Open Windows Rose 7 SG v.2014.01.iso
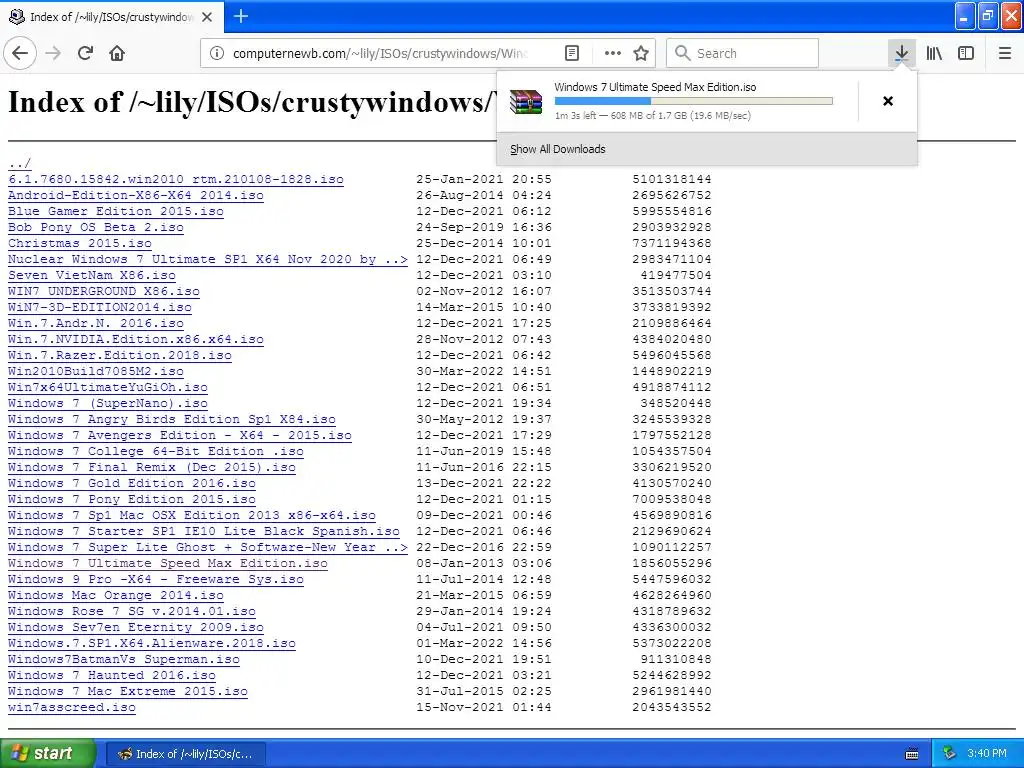1024x768 pixels. pos(132,611)
